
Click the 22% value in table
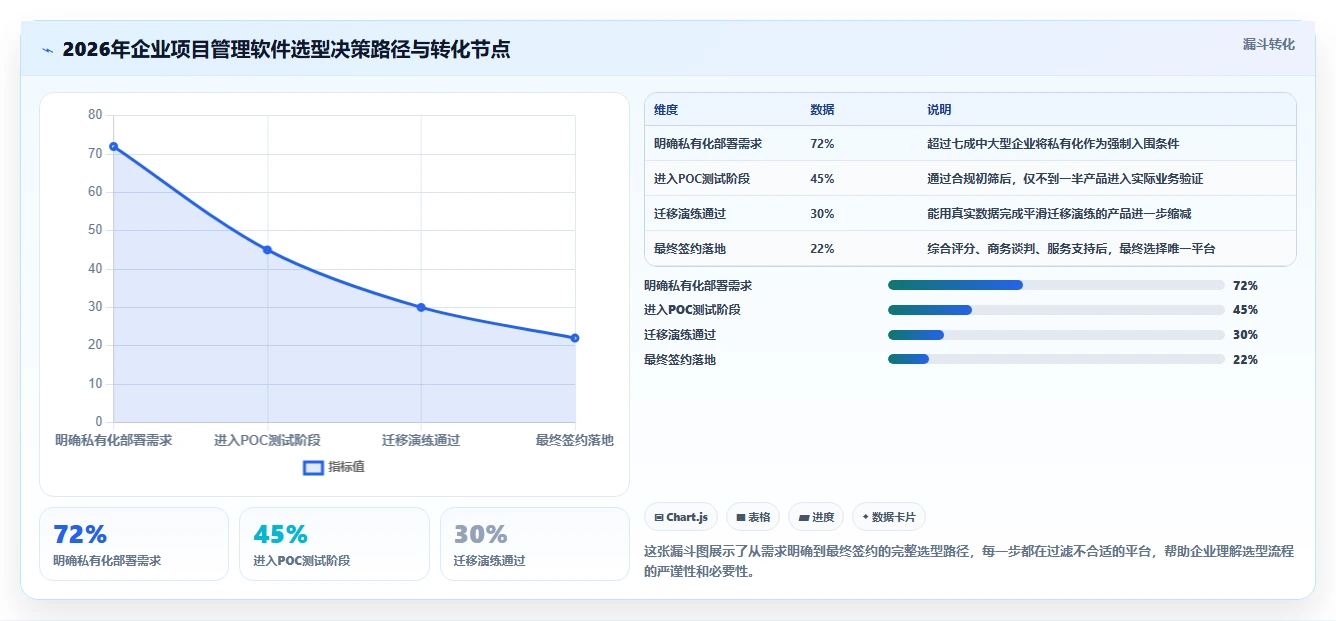pyautogui.click(x=822, y=249)
